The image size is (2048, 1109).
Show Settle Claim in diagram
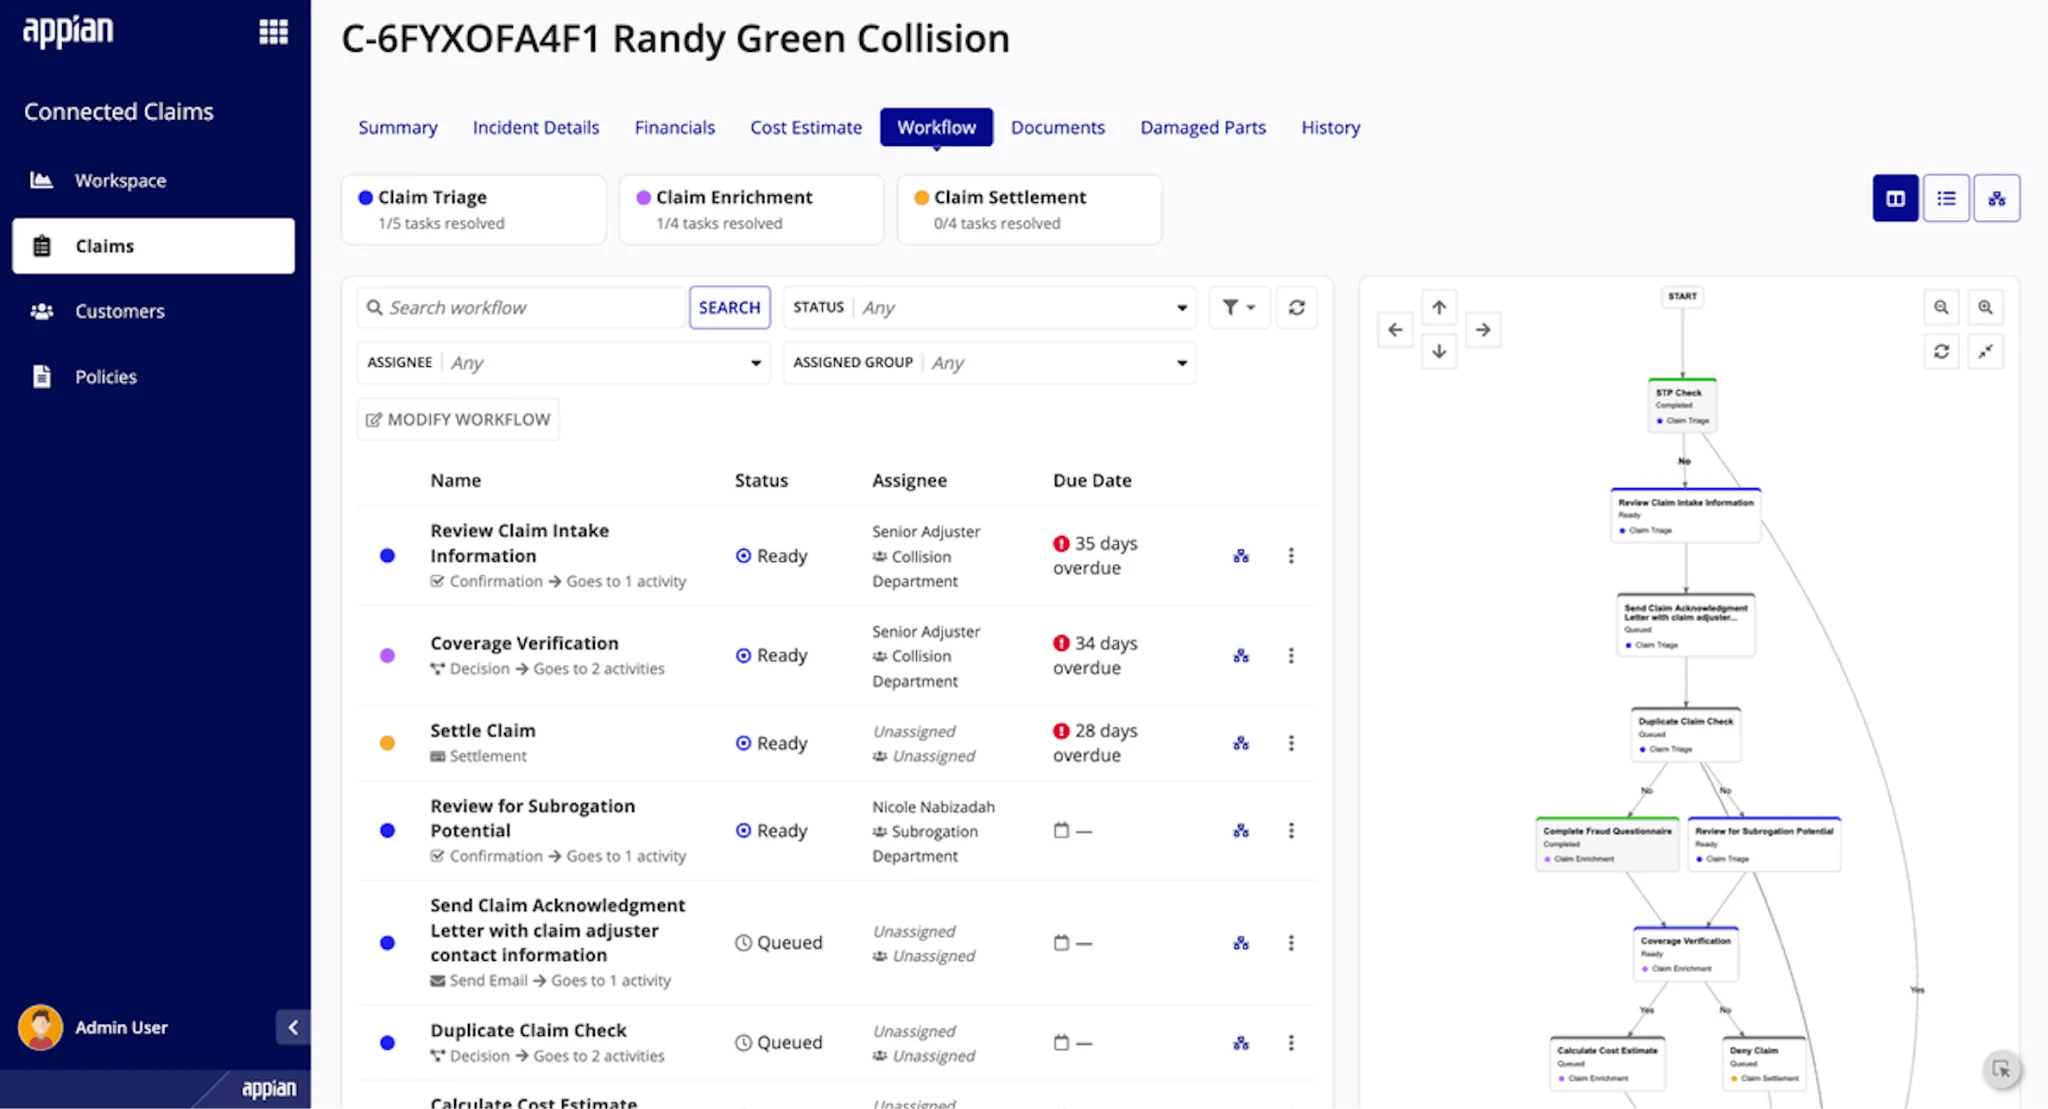point(1241,743)
